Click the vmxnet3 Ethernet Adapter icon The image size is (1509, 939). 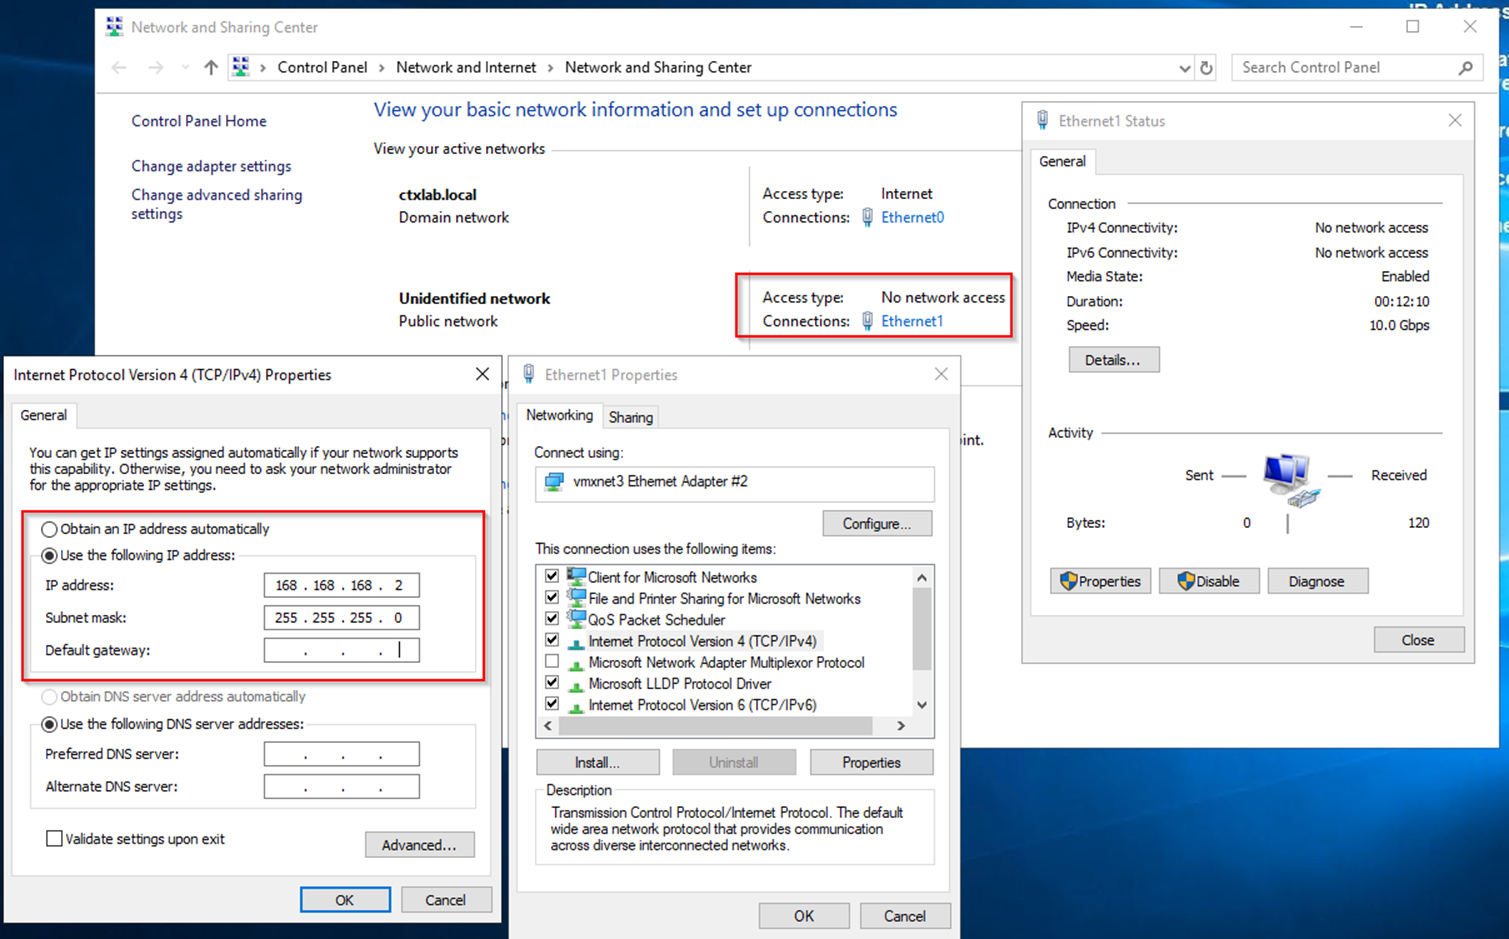tap(553, 482)
